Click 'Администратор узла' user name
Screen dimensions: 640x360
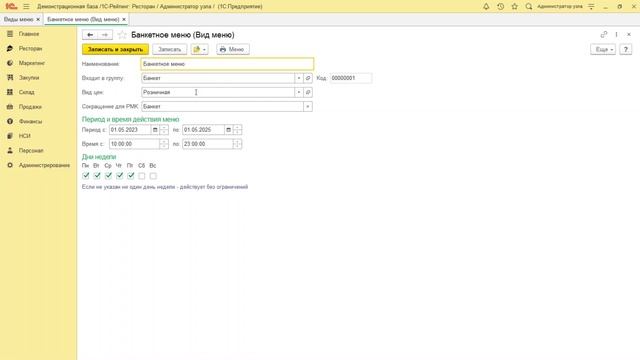pyautogui.click(x=560, y=7)
